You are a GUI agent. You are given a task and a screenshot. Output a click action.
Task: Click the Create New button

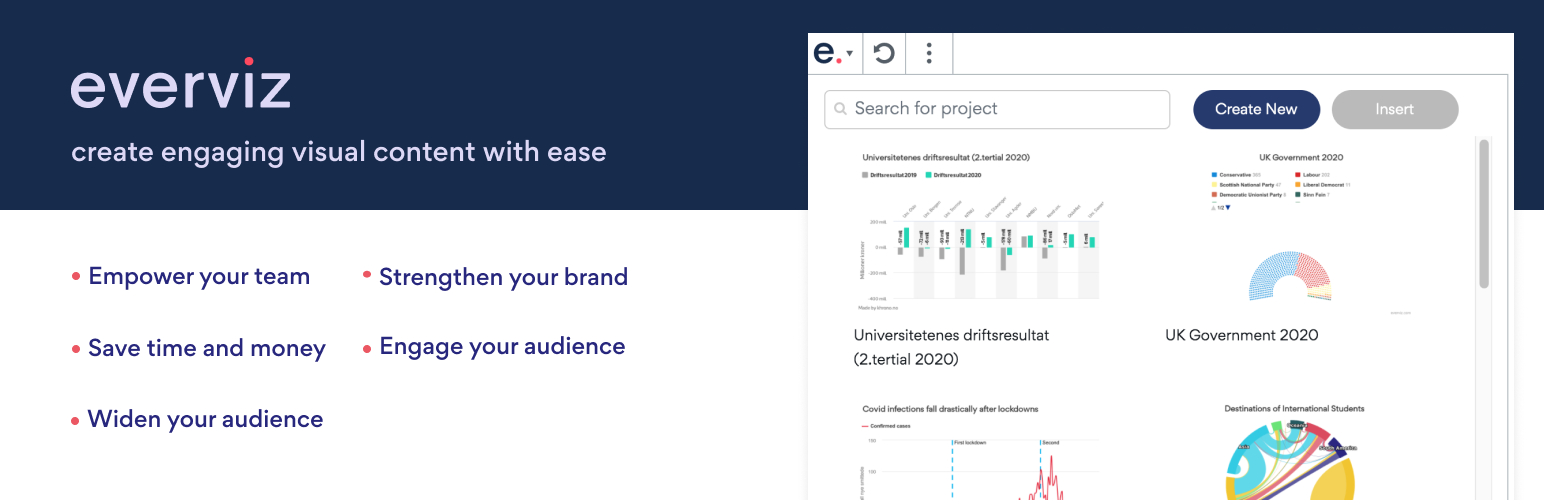point(1256,109)
